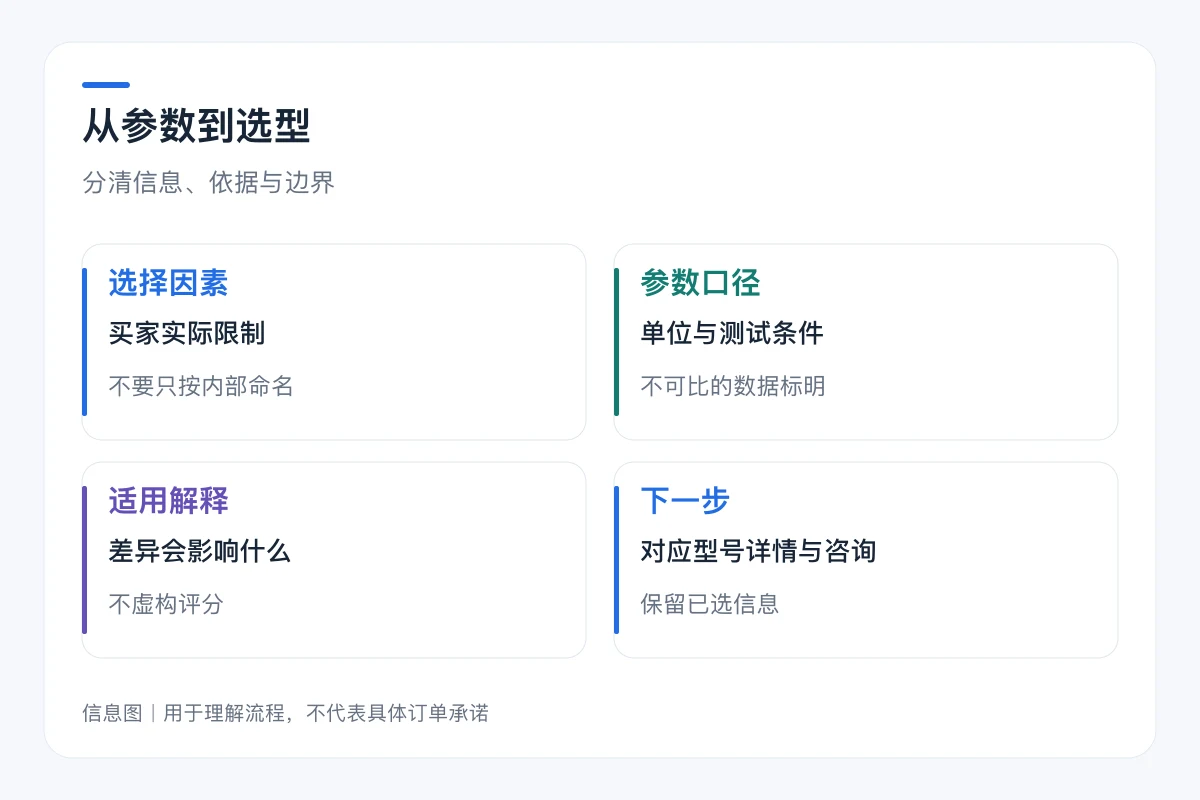1200x800 pixels.
Task: Click the text 单位与测试条件
Action: point(732,333)
